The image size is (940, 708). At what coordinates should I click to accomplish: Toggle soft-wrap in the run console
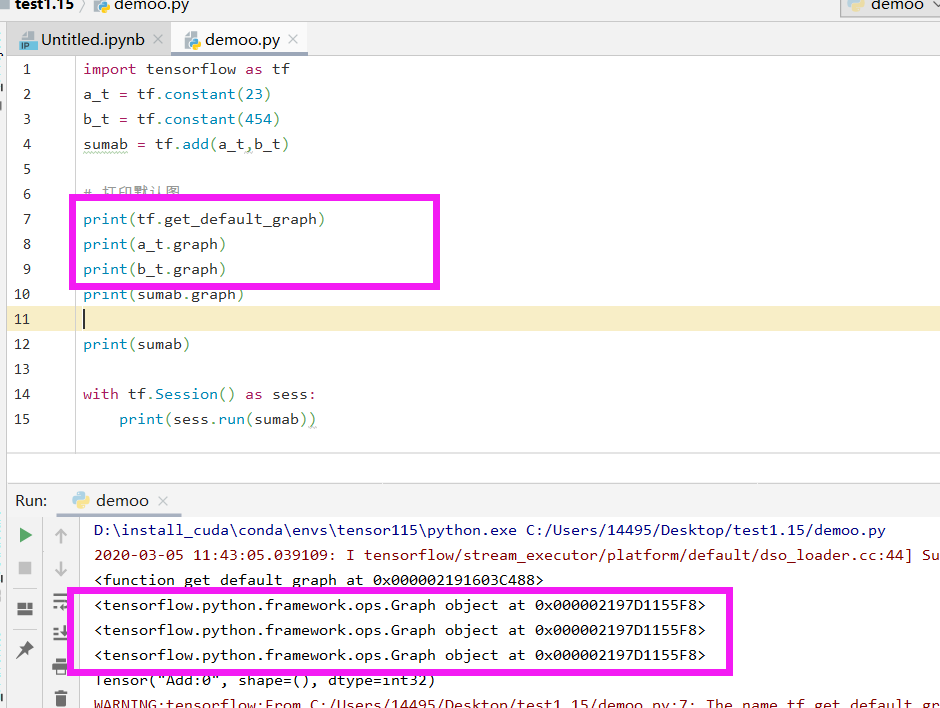61,601
